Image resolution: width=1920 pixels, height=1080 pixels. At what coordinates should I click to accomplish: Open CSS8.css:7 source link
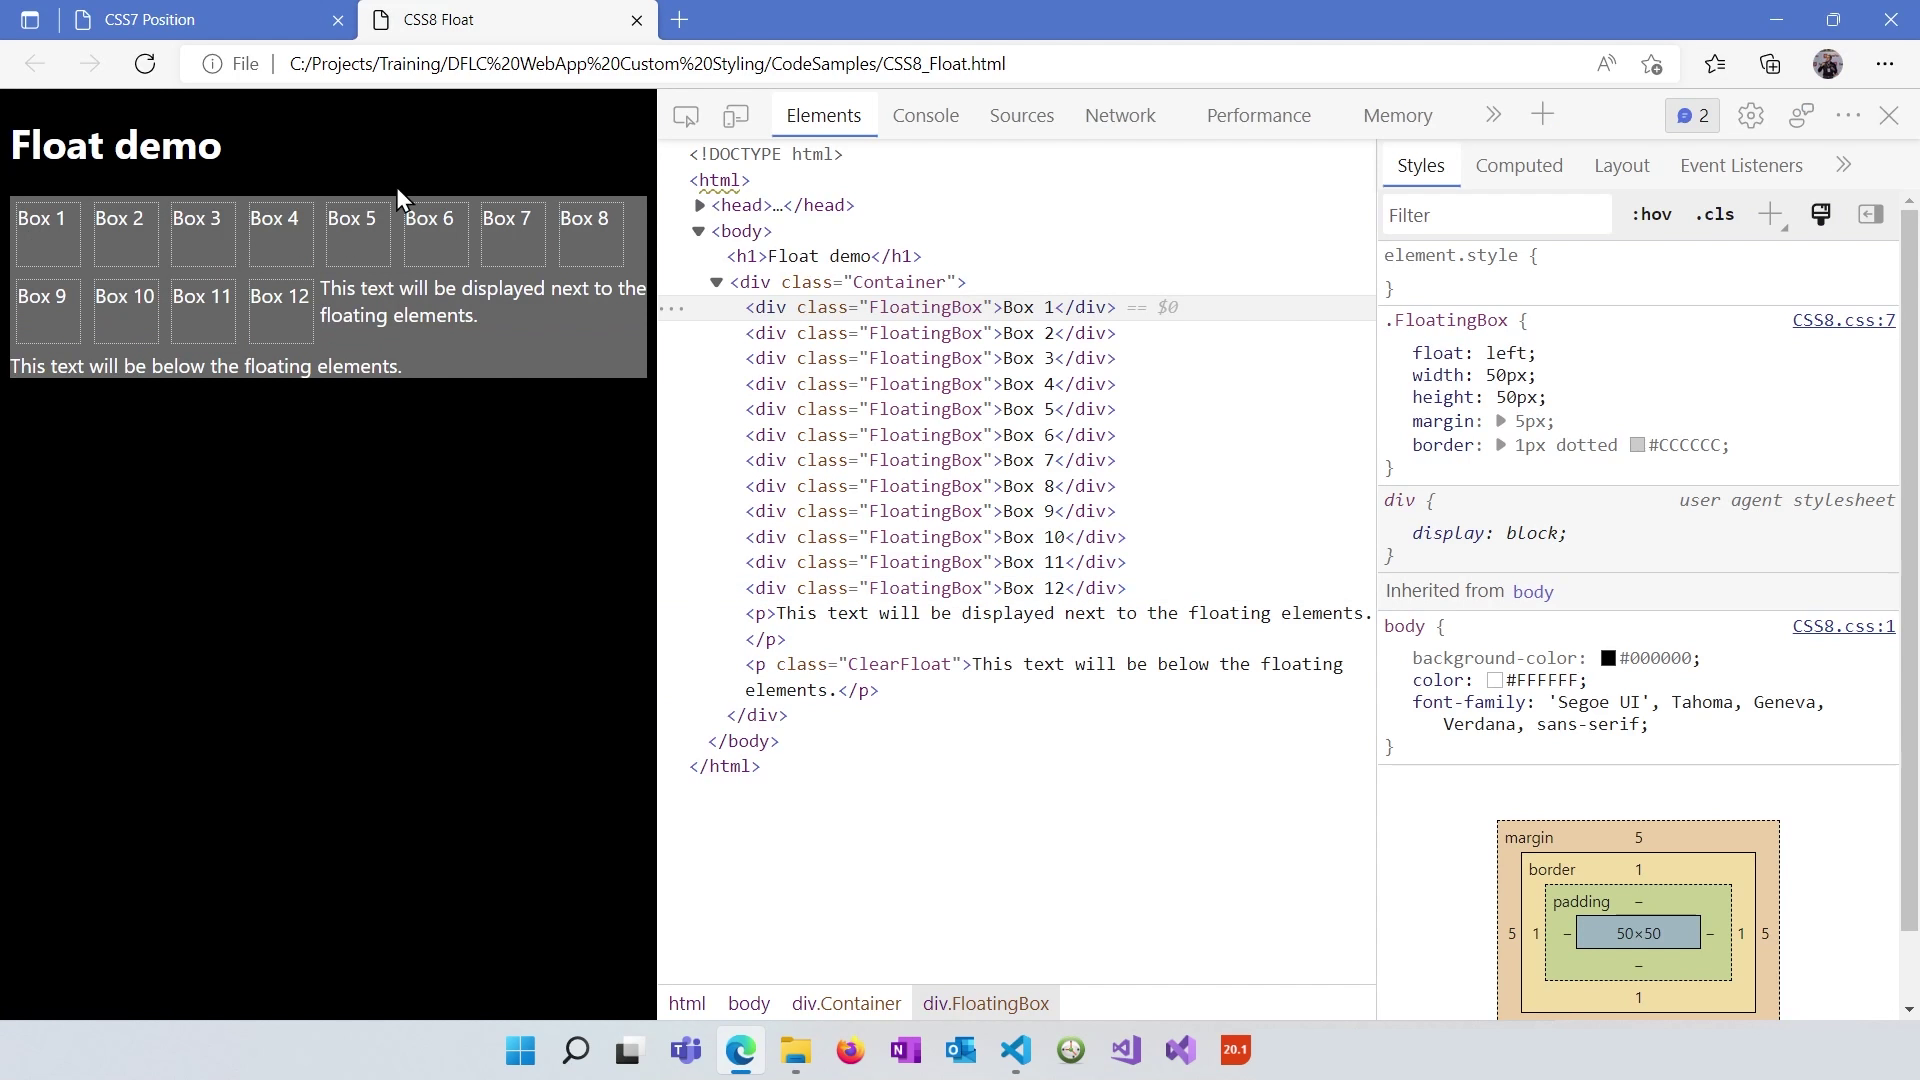(x=1843, y=321)
